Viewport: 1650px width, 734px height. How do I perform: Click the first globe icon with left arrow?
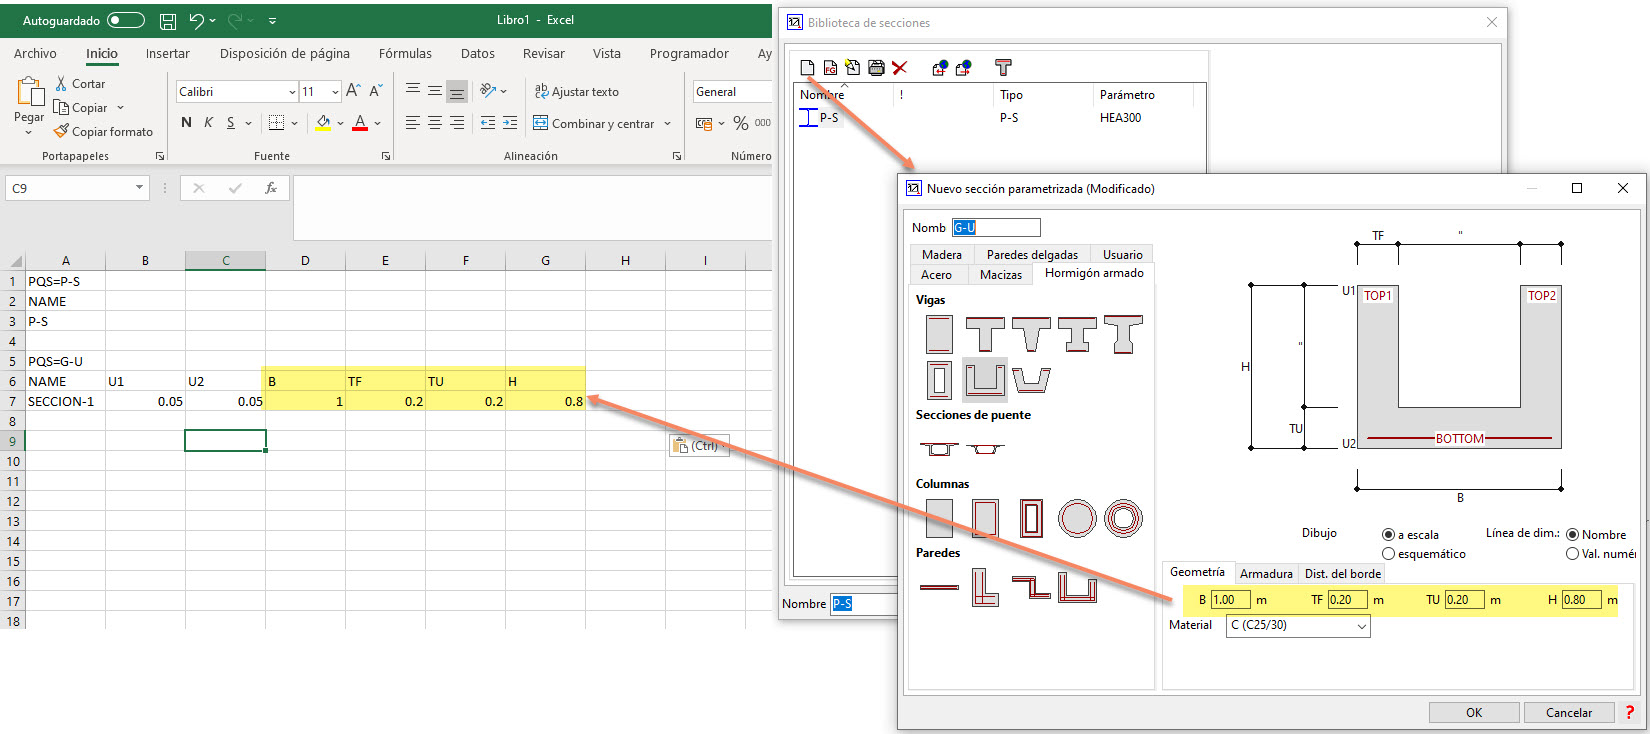[939, 68]
